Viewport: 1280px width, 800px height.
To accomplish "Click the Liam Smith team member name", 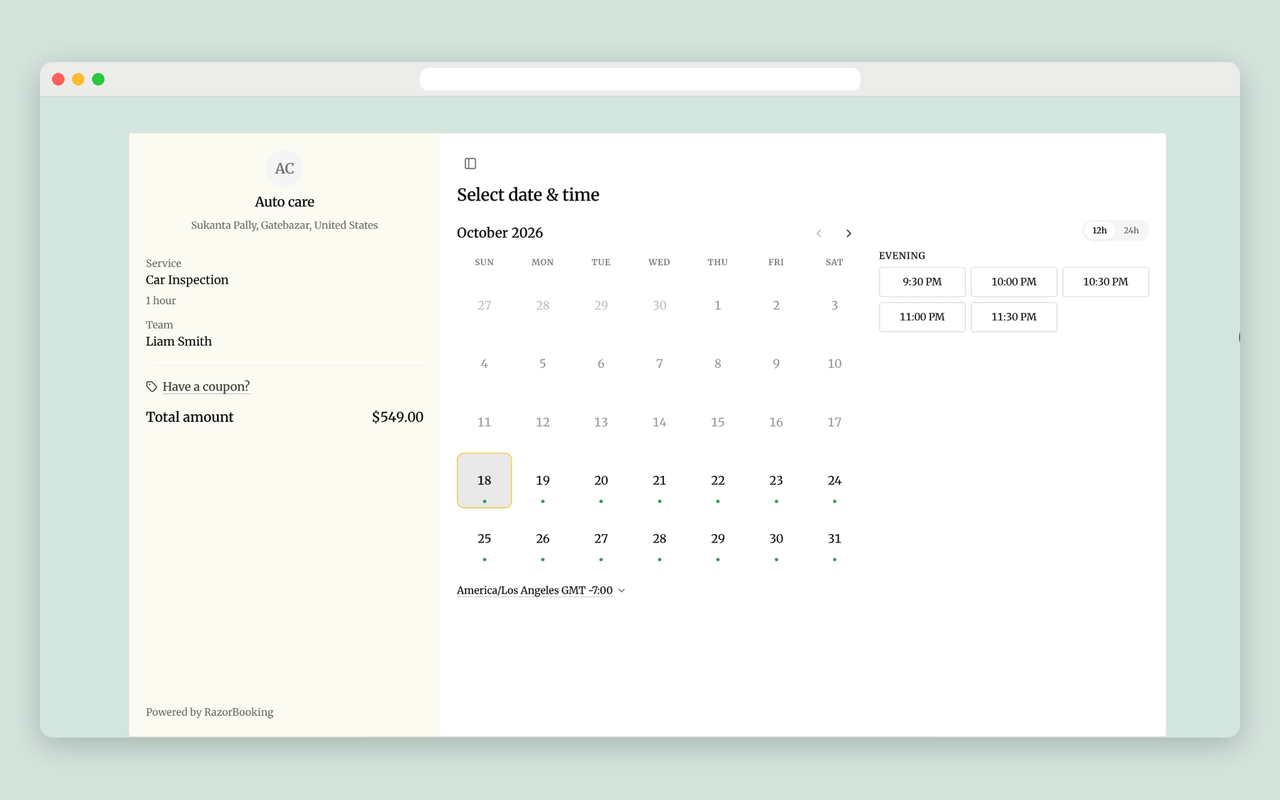I will pos(179,341).
